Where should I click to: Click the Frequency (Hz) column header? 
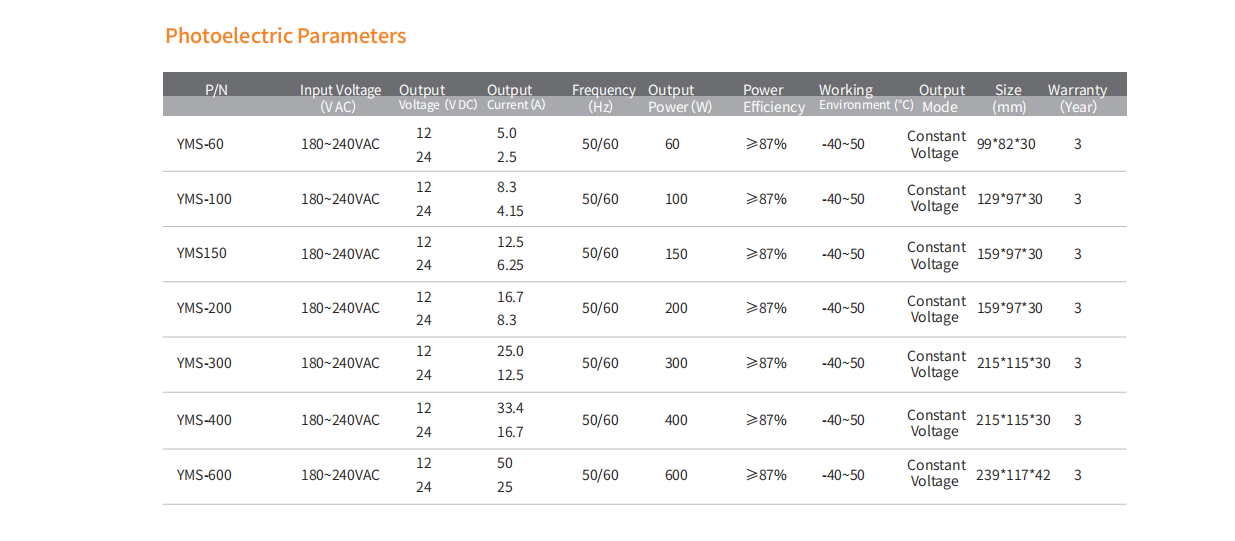pyautogui.click(x=603, y=97)
